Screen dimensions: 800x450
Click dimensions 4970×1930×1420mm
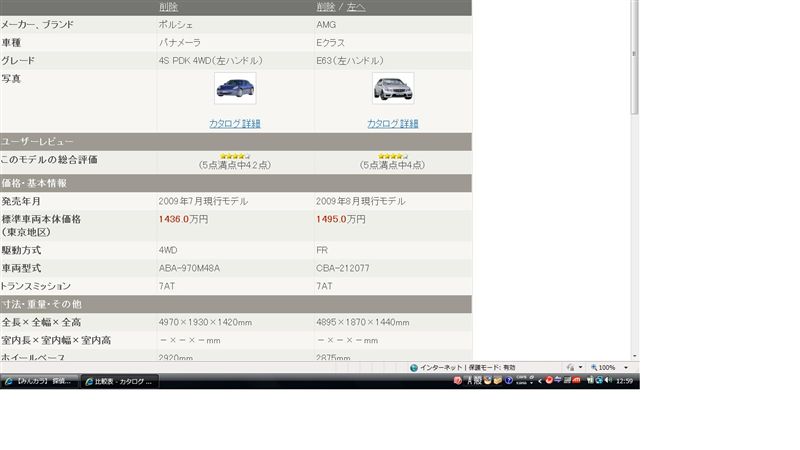click(x=205, y=322)
